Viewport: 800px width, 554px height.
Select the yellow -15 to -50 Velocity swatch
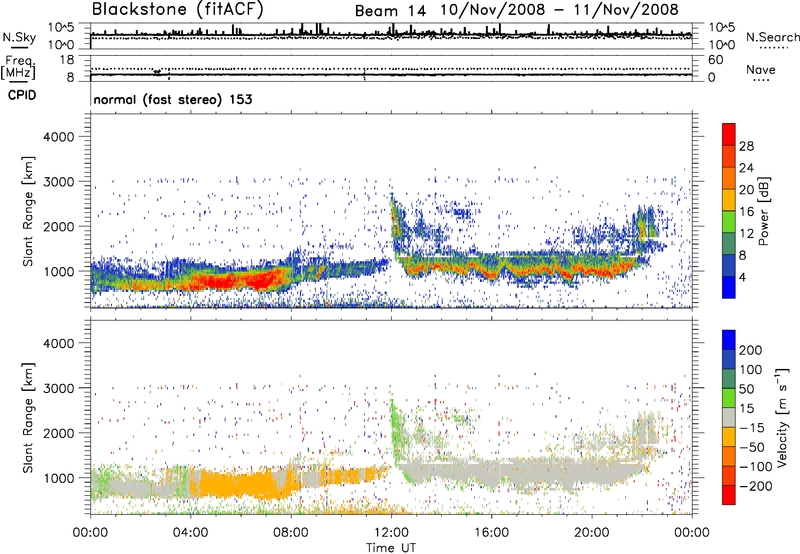pos(729,437)
